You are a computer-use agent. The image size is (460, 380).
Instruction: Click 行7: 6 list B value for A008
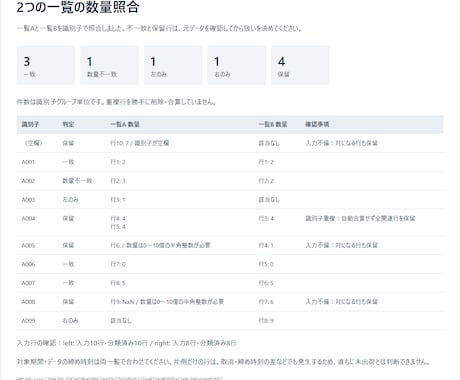pyautogui.click(x=266, y=302)
